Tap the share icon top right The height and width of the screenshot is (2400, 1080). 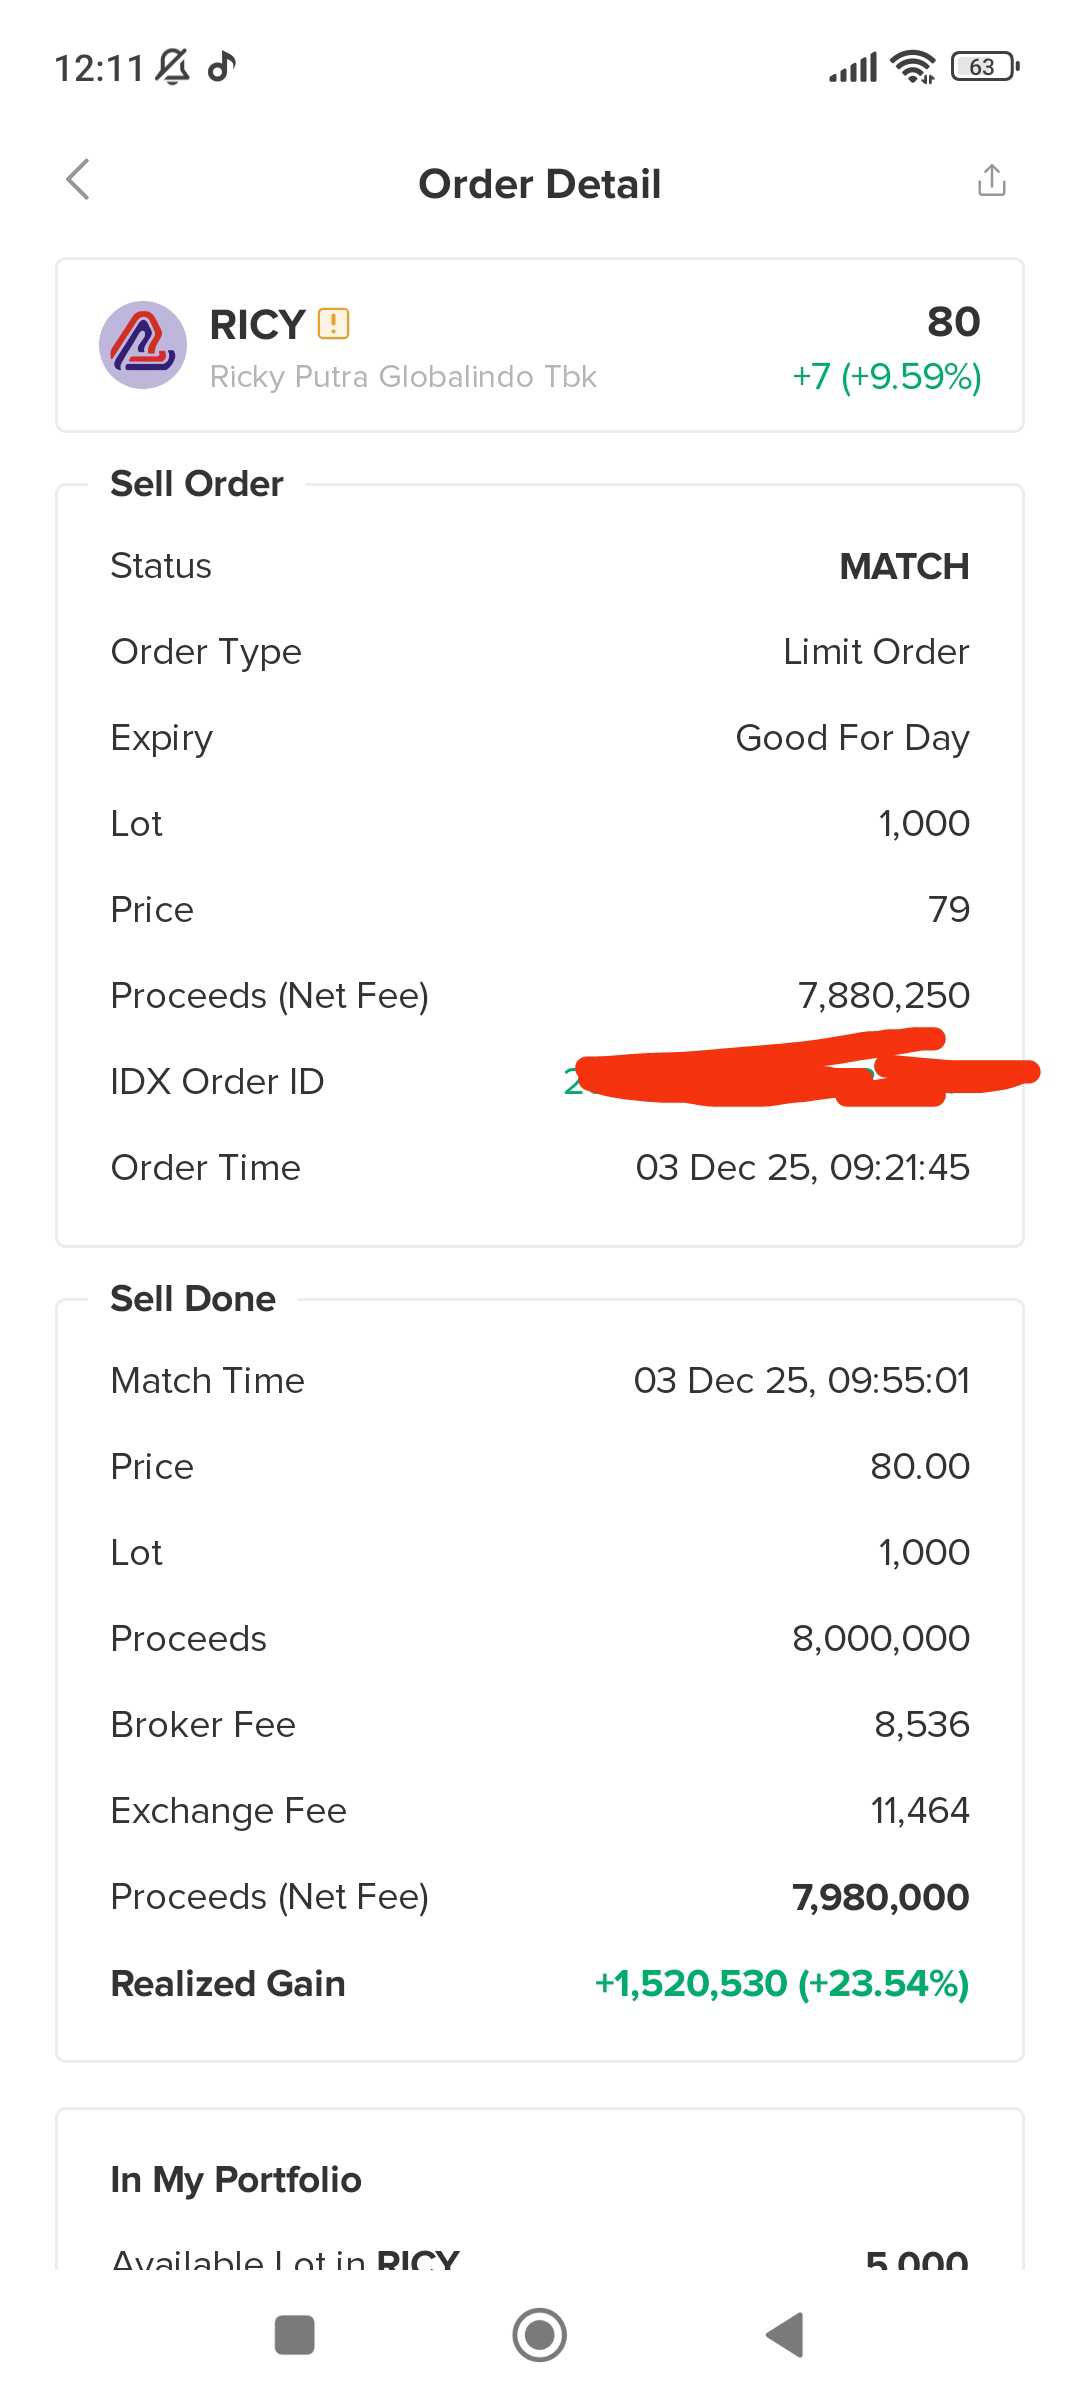(x=991, y=181)
